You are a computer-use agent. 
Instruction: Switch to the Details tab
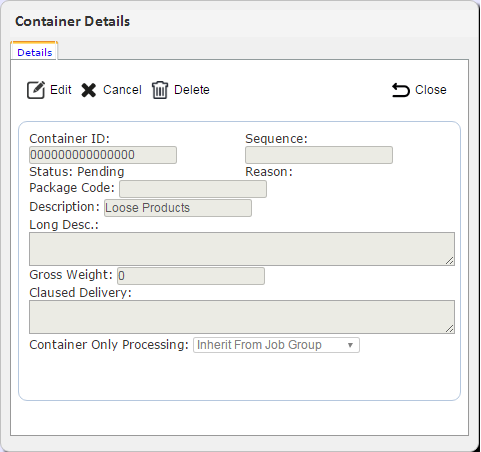coord(35,52)
